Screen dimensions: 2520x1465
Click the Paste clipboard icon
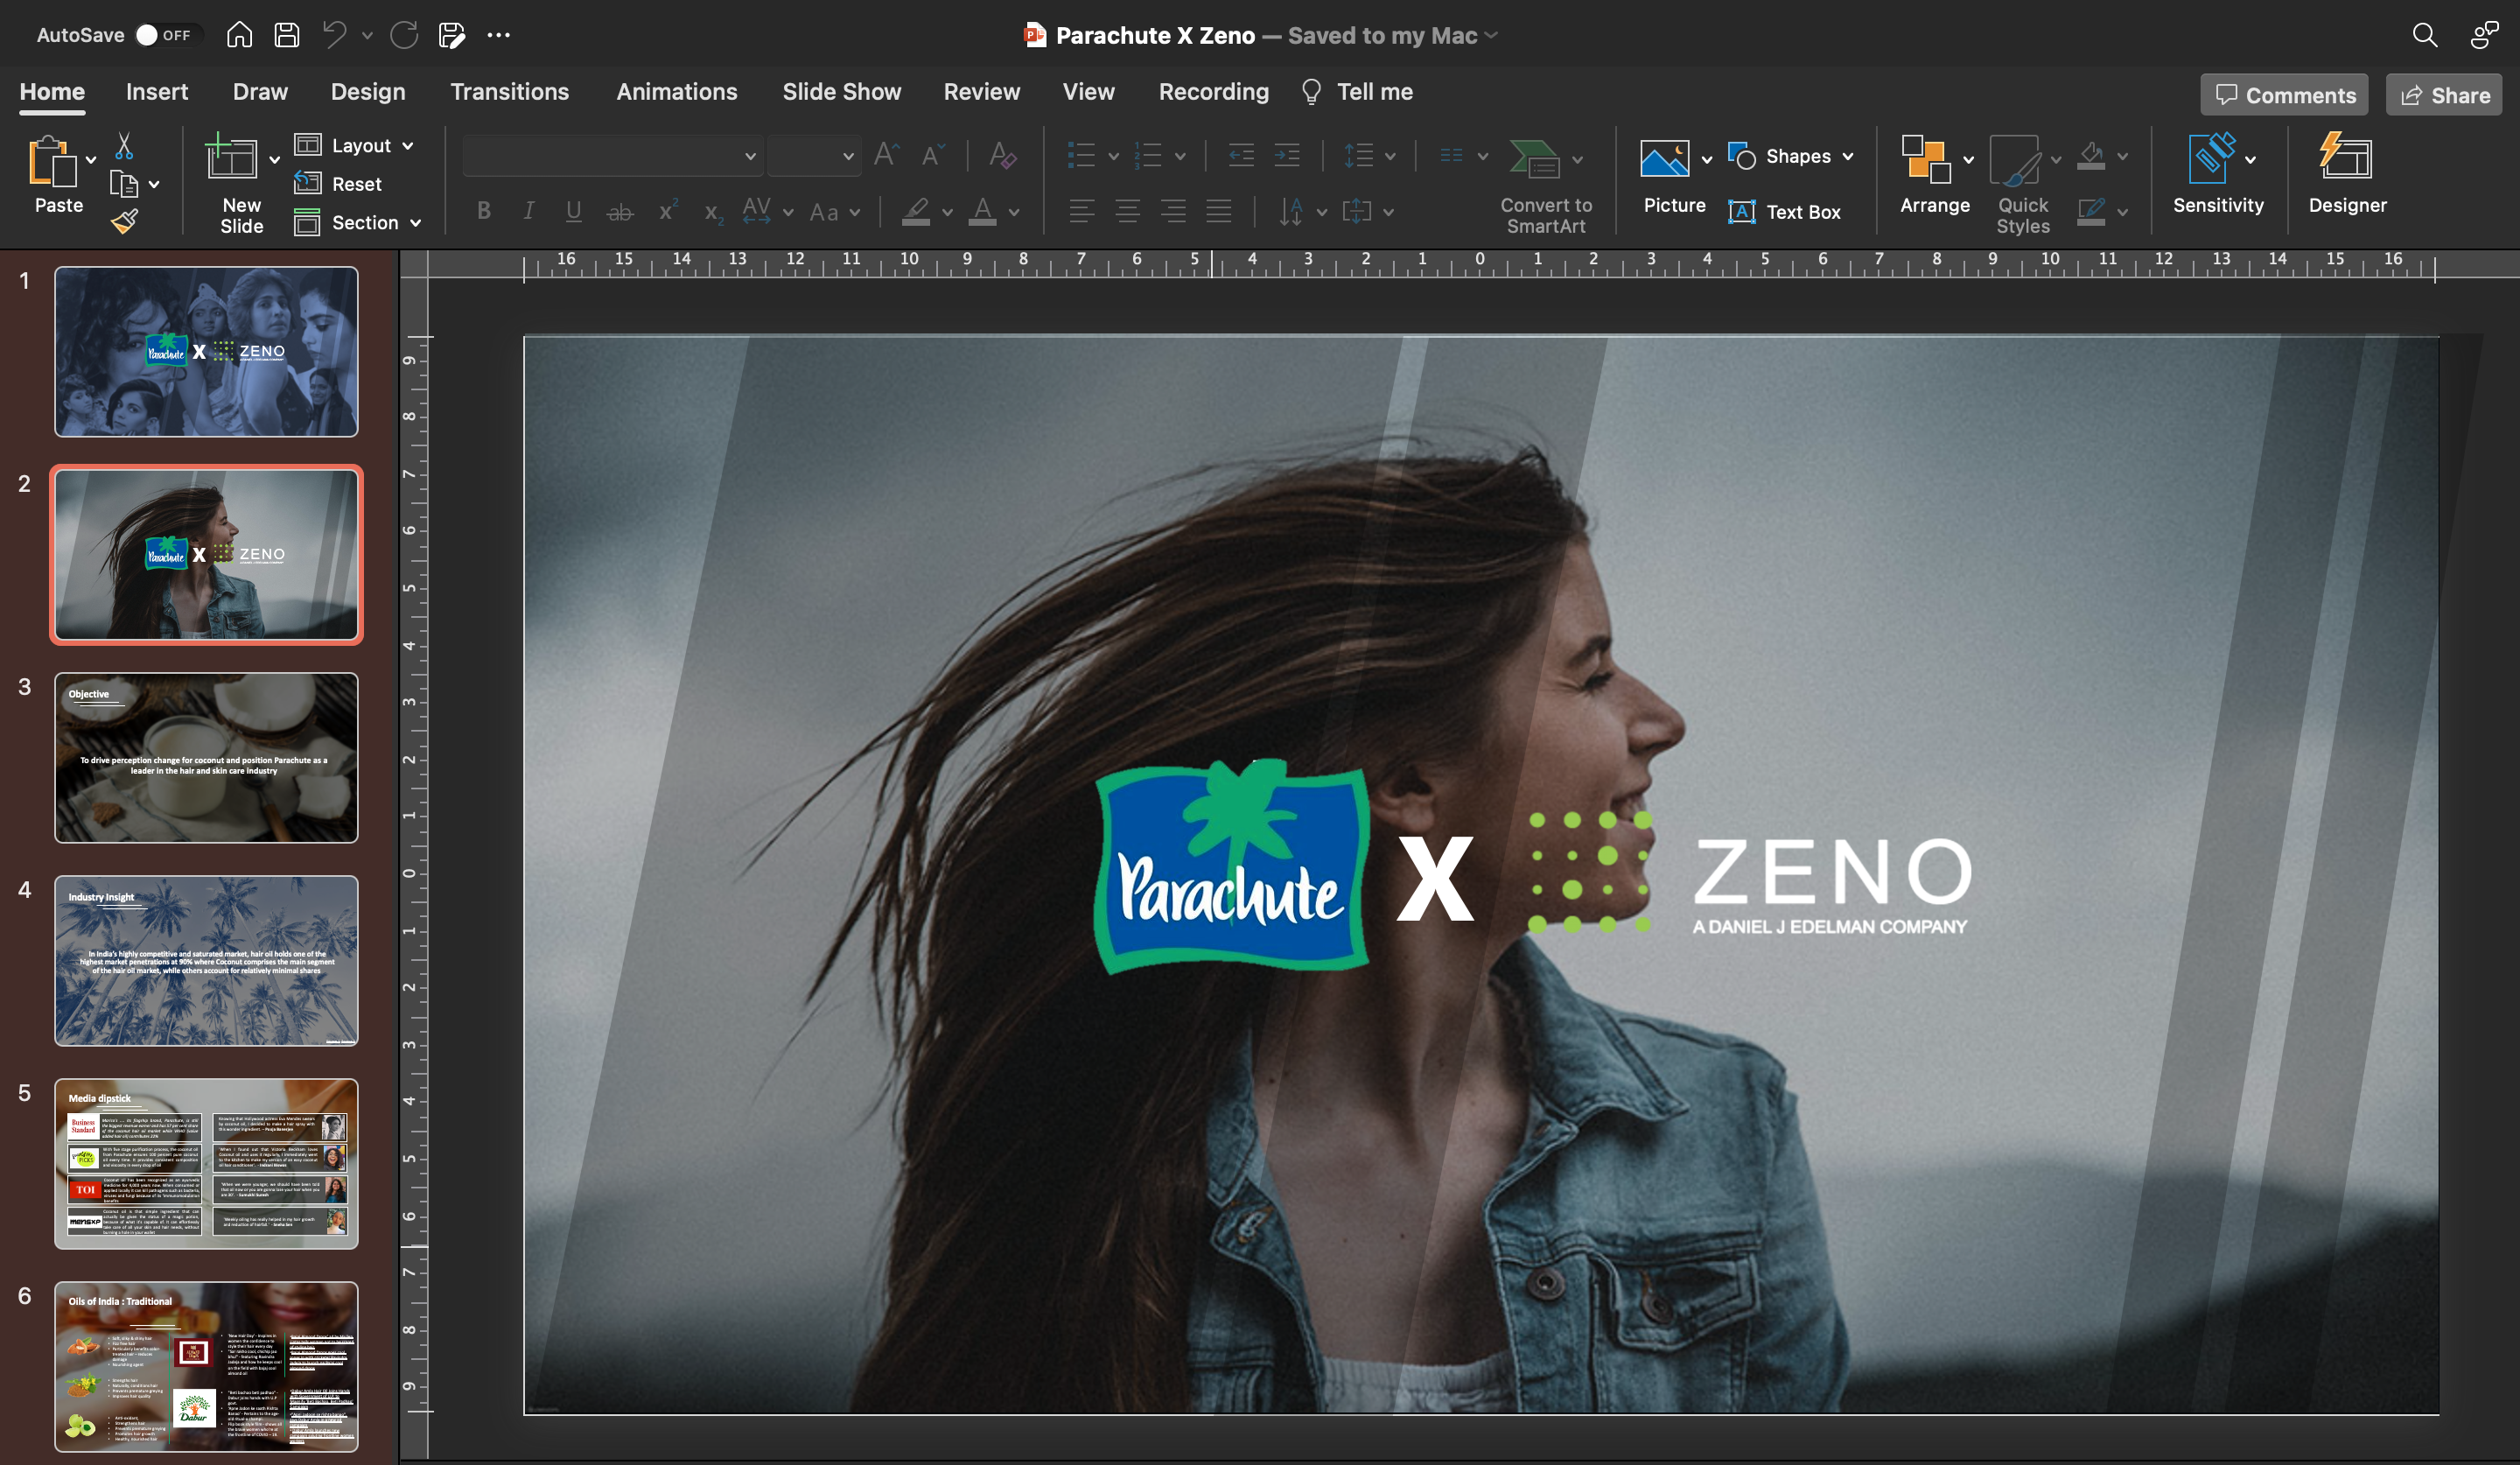click(52, 160)
